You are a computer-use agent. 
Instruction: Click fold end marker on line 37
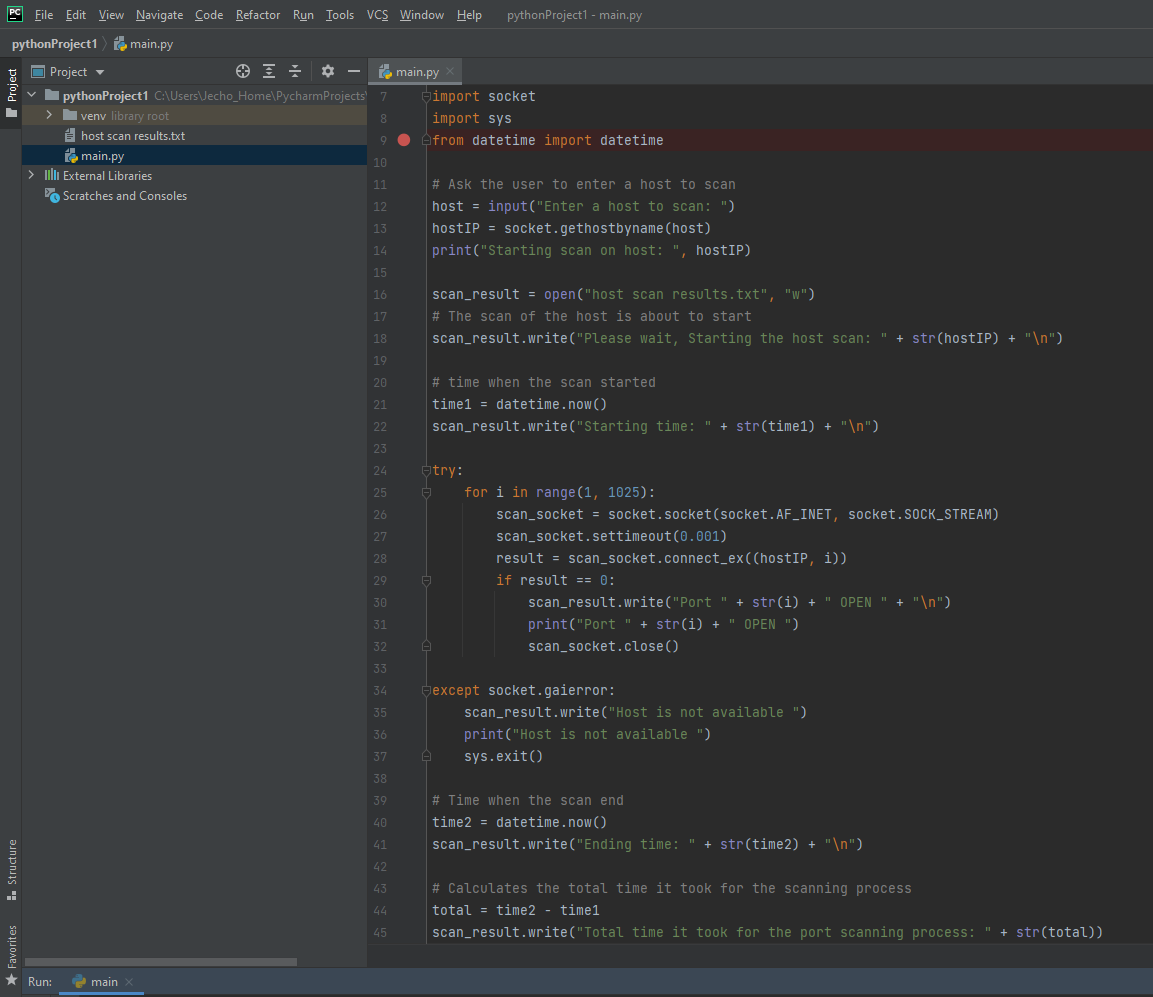click(426, 756)
